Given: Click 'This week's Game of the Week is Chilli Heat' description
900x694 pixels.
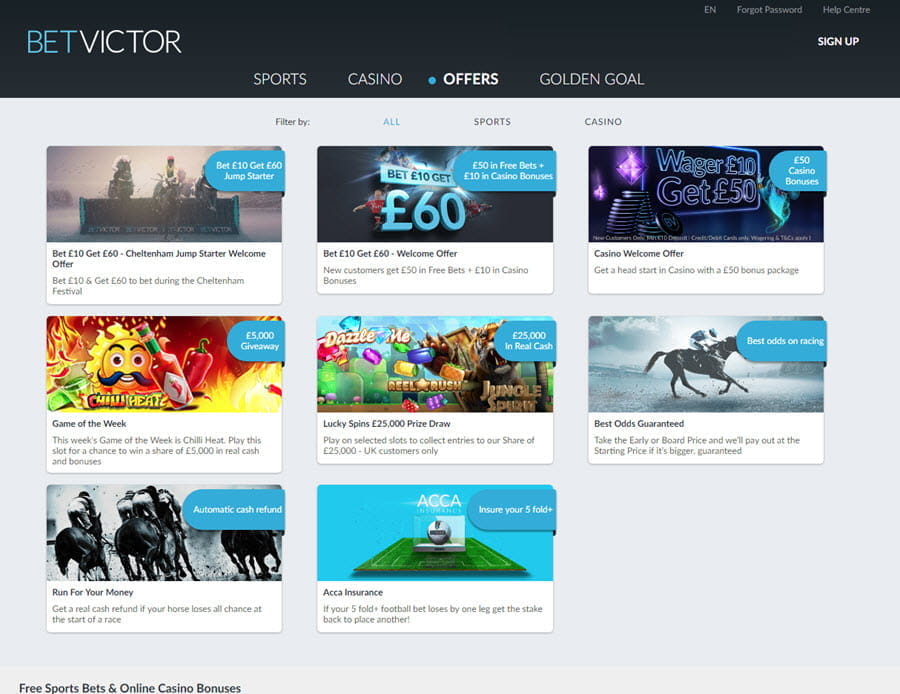Looking at the screenshot, I should 157,451.
